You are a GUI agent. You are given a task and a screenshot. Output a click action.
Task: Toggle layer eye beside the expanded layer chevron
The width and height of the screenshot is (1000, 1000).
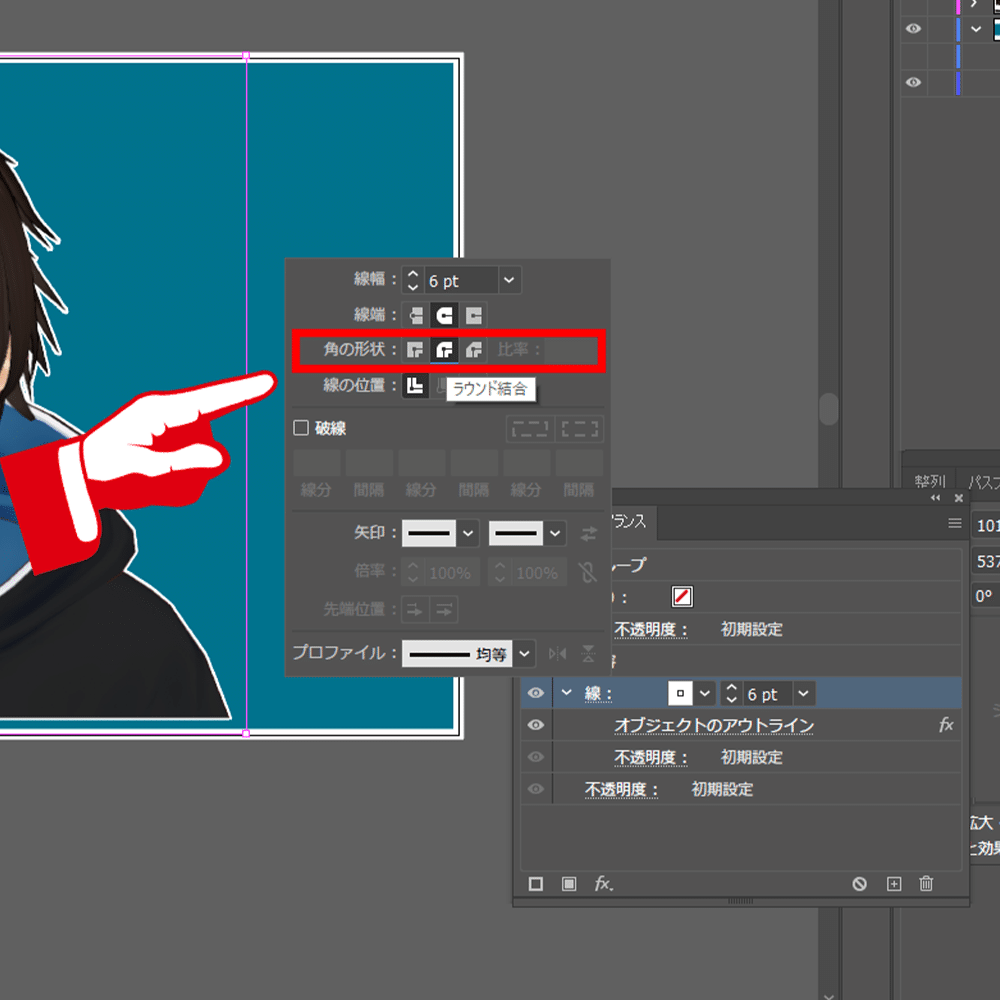click(913, 29)
